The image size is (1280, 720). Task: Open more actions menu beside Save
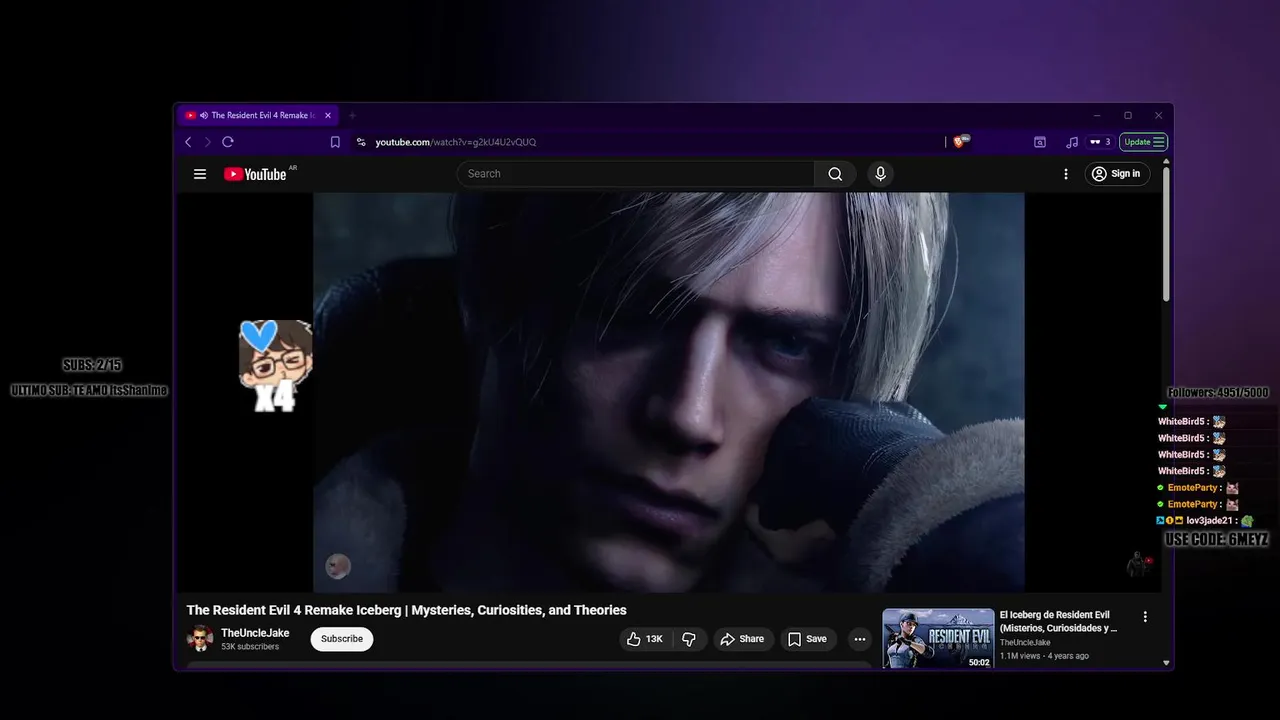tap(859, 639)
